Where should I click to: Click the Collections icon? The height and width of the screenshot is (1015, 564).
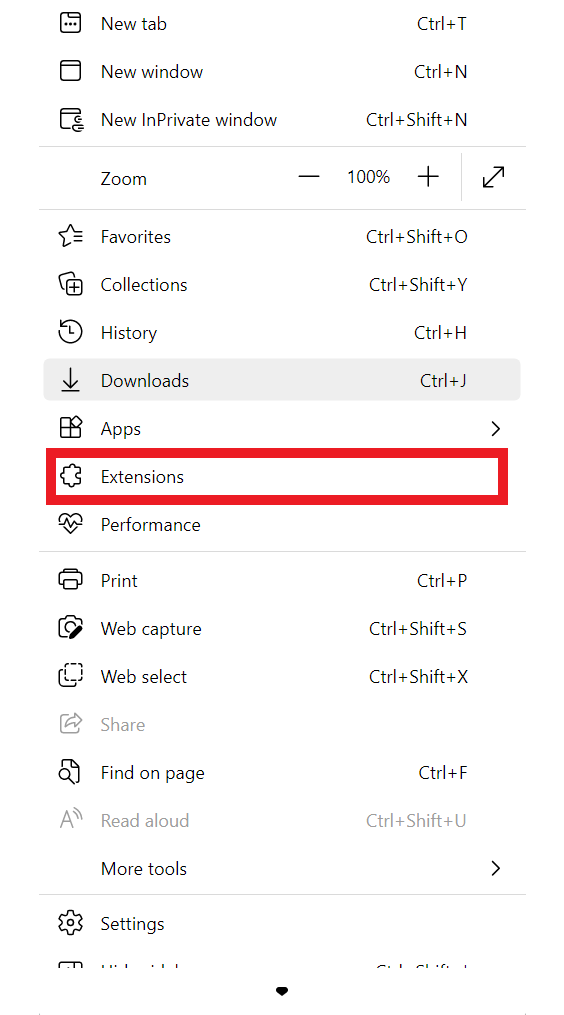click(x=71, y=285)
